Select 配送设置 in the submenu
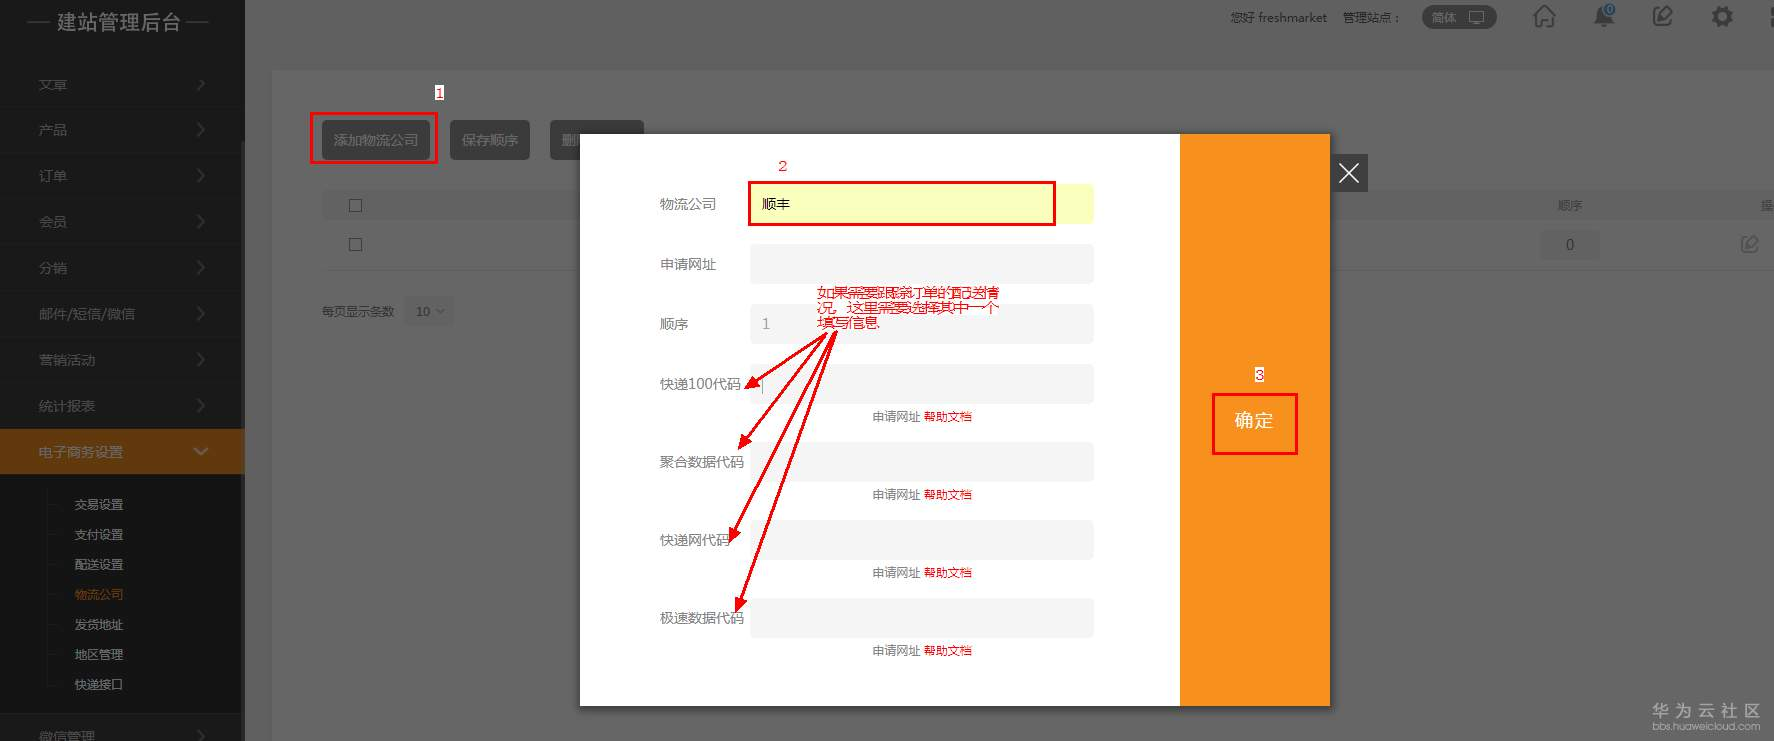This screenshot has width=1774, height=741. (99, 565)
